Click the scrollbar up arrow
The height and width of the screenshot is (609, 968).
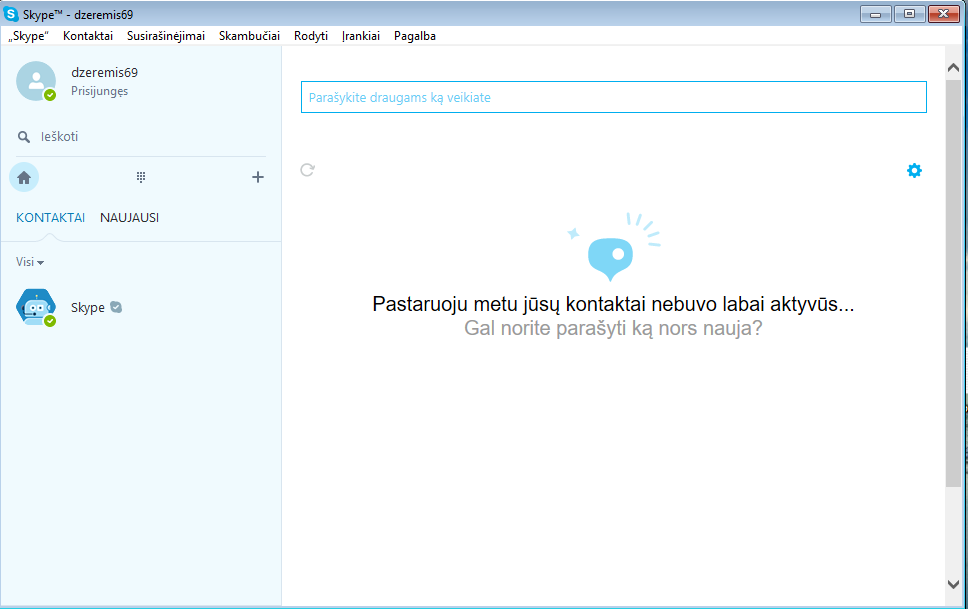953,67
